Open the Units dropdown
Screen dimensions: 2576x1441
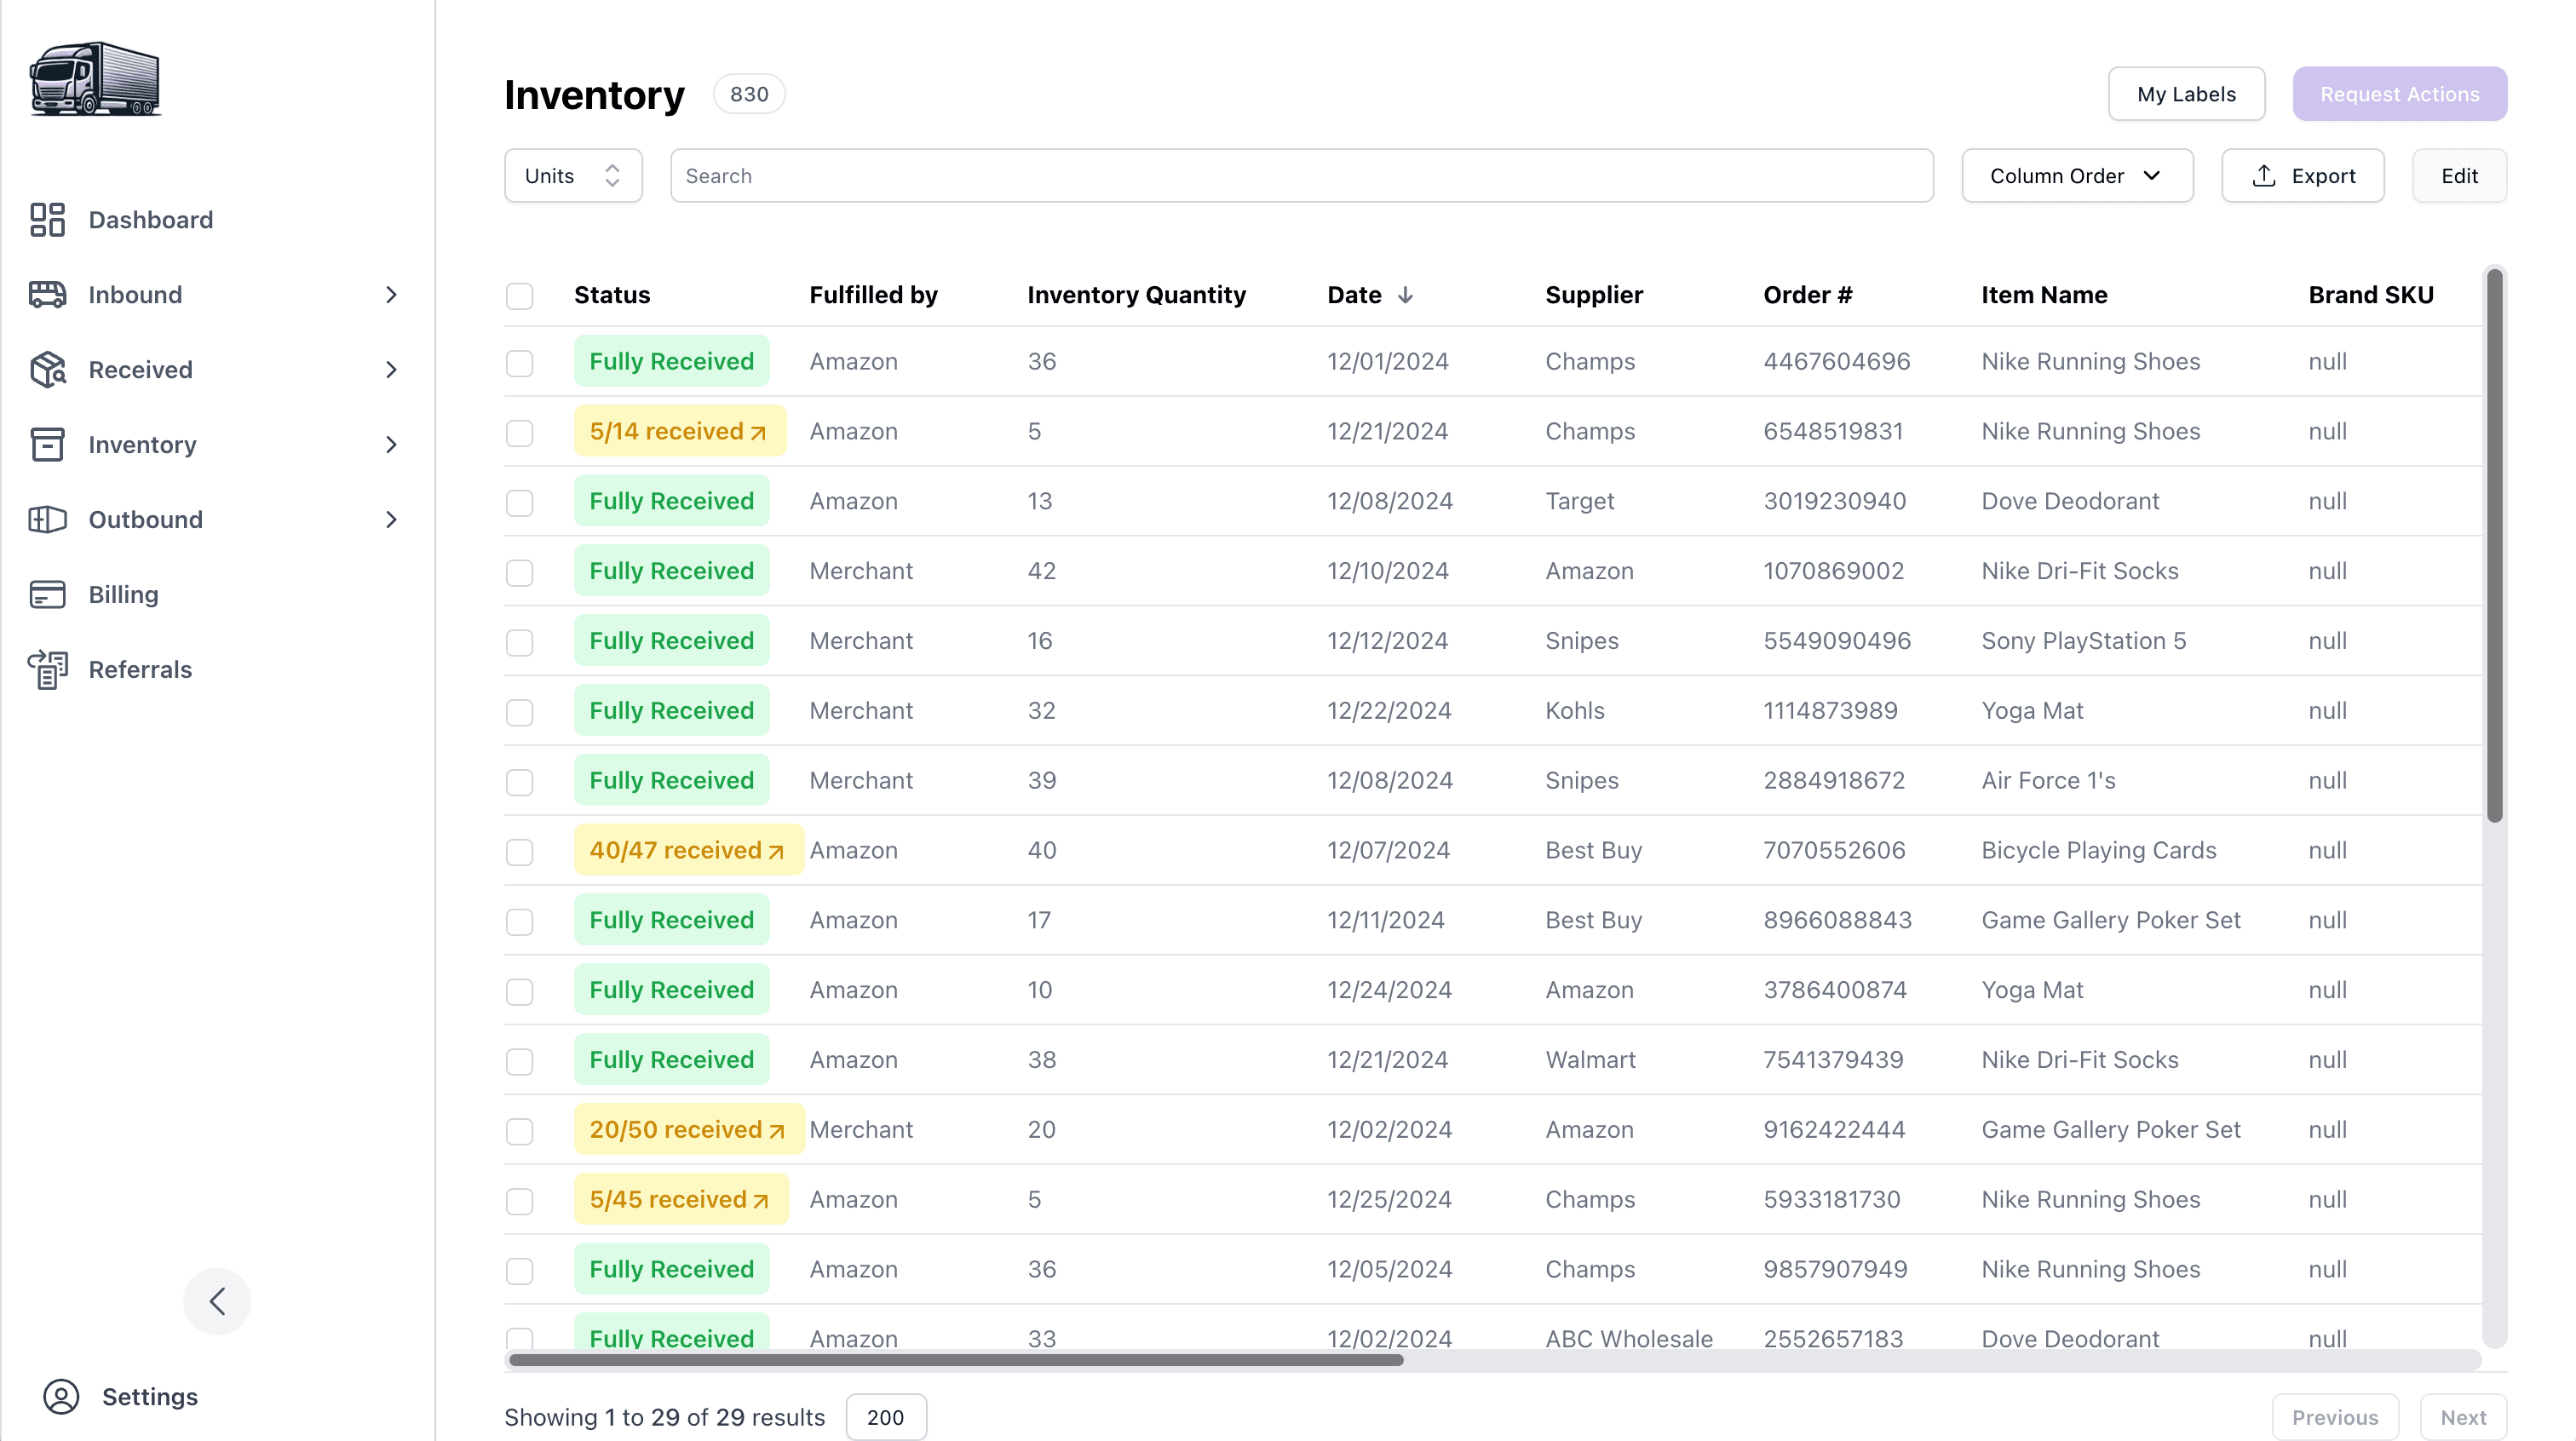click(x=573, y=176)
